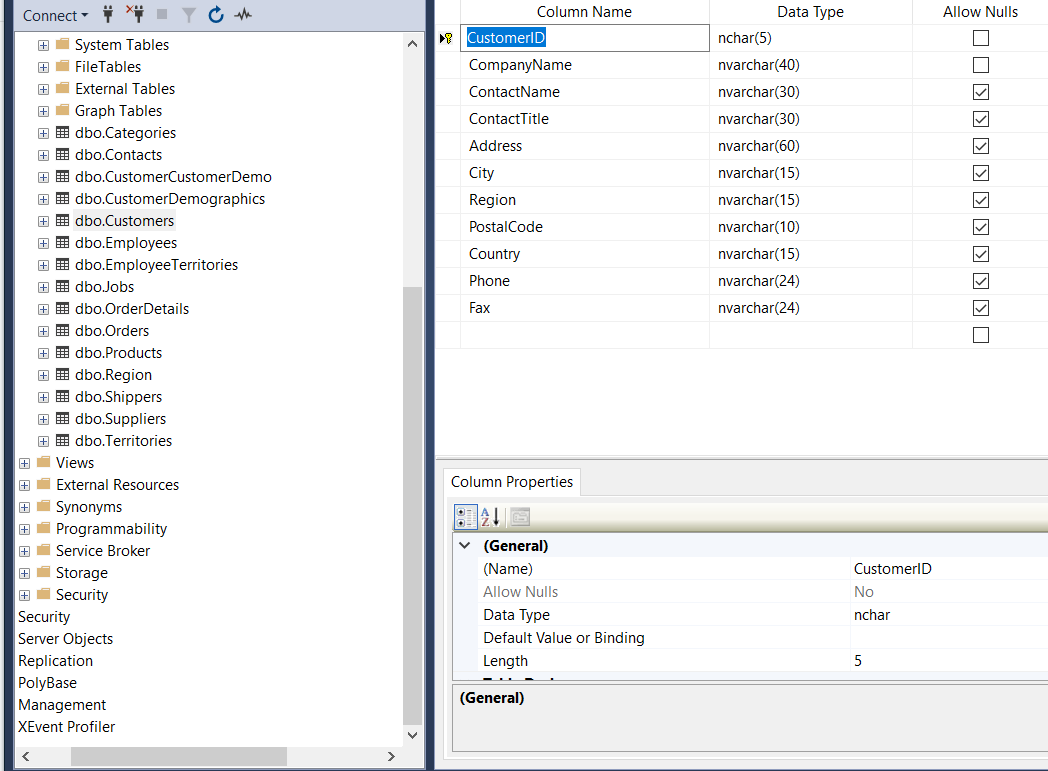Uncheck Allow Nulls for ContactName
The image size is (1048, 771).
980,92
